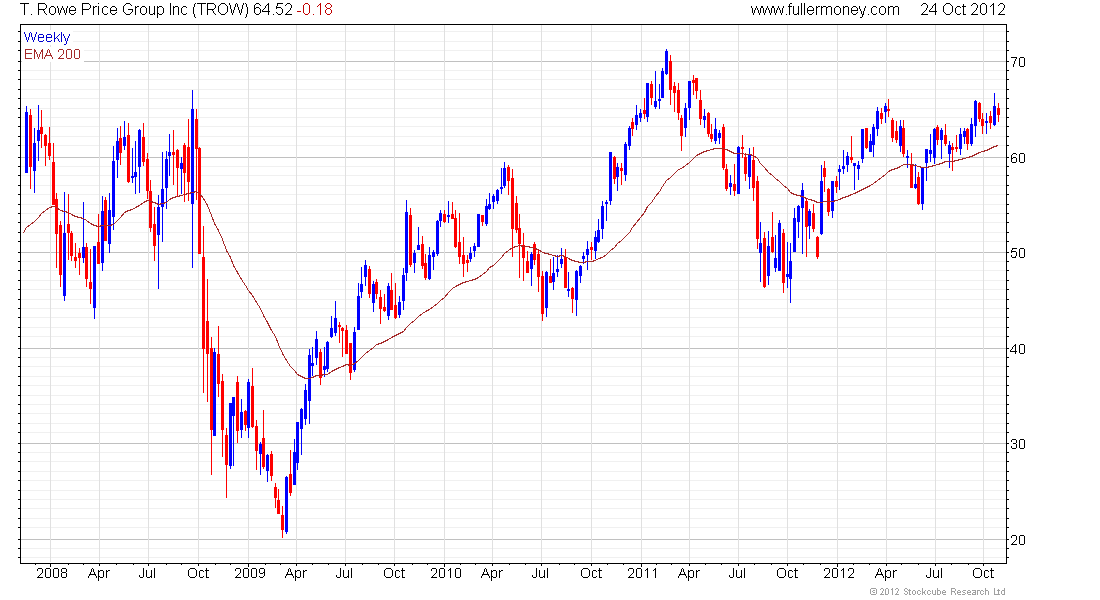Image resolution: width=1100 pixels, height=600 pixels.
Task: Click the 'Jul' label following 2012
Action: tap(934, 573)
